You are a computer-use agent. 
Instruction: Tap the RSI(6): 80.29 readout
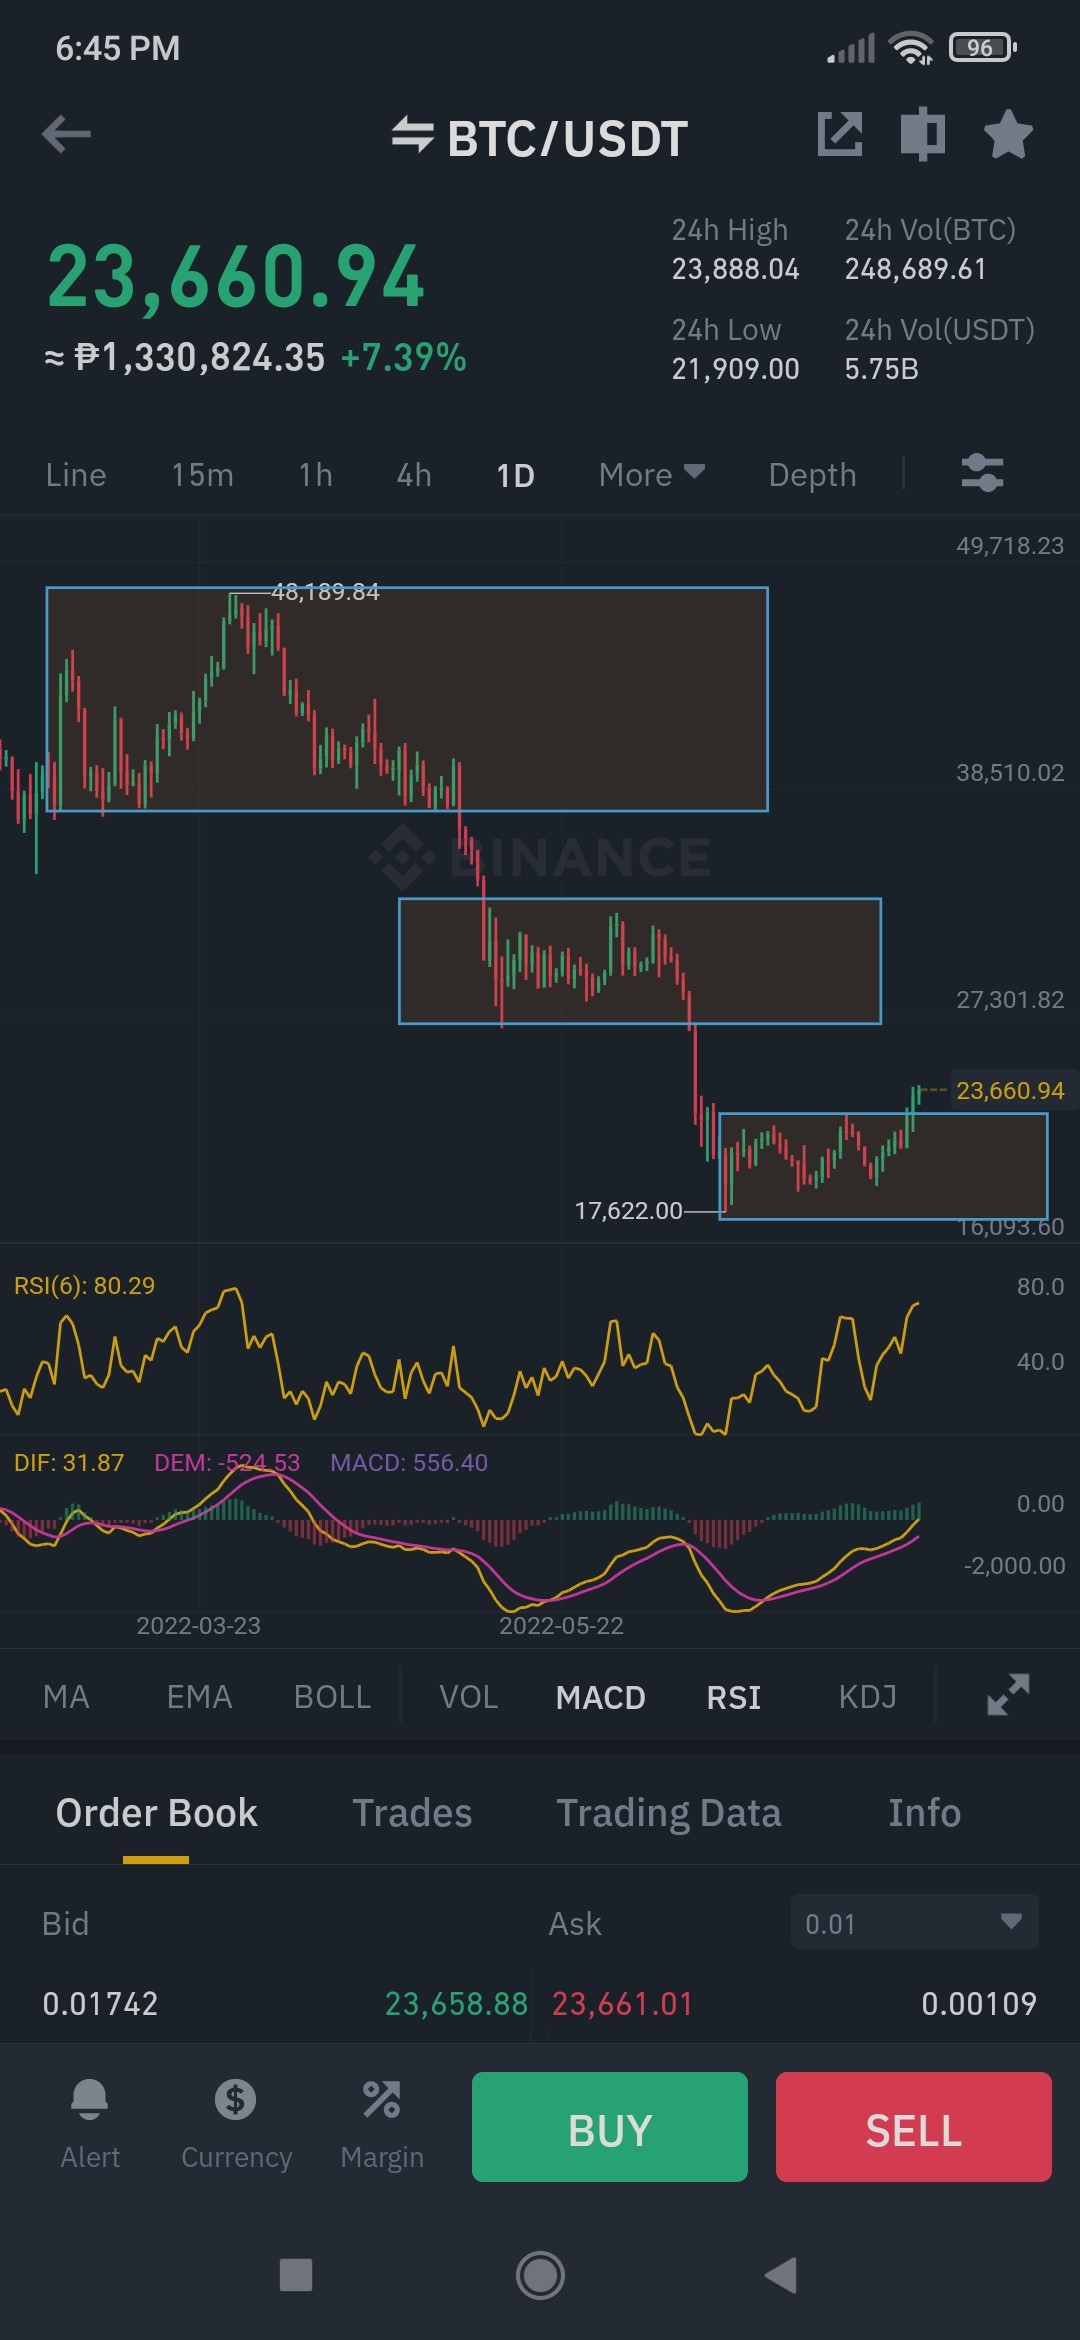coord(84,1285)
